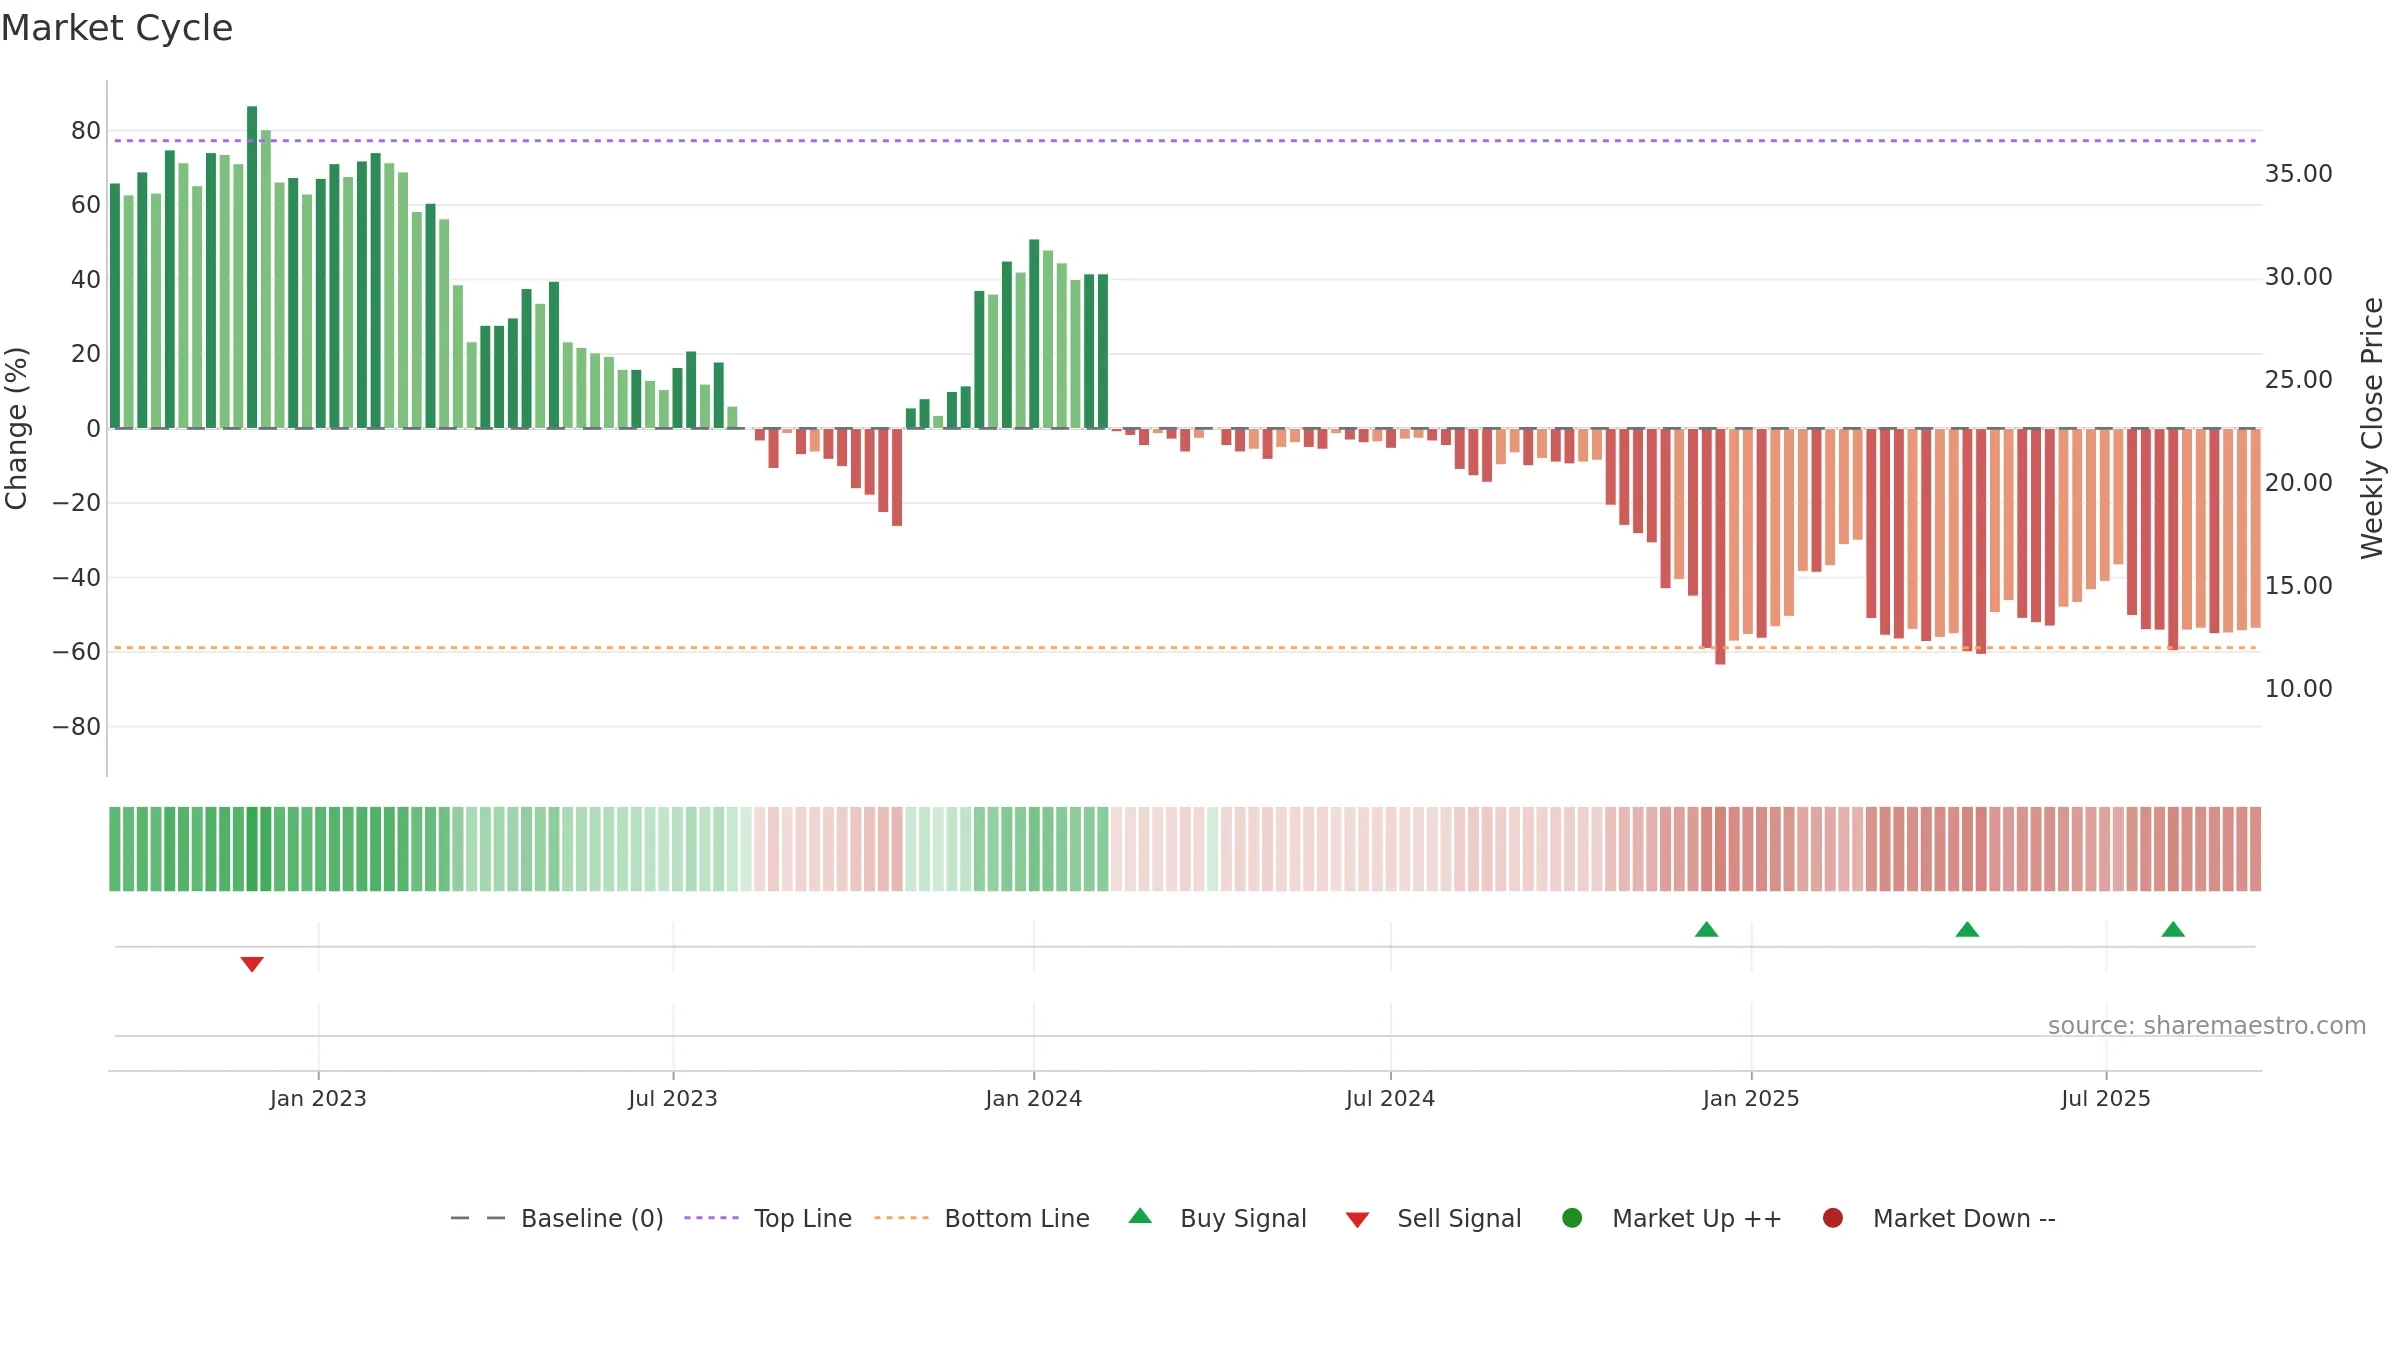The width and height of the screenshot is (2400, 1350).
Task: Click the gray dashed Baseline legend sample
Action: (478, 1218)
